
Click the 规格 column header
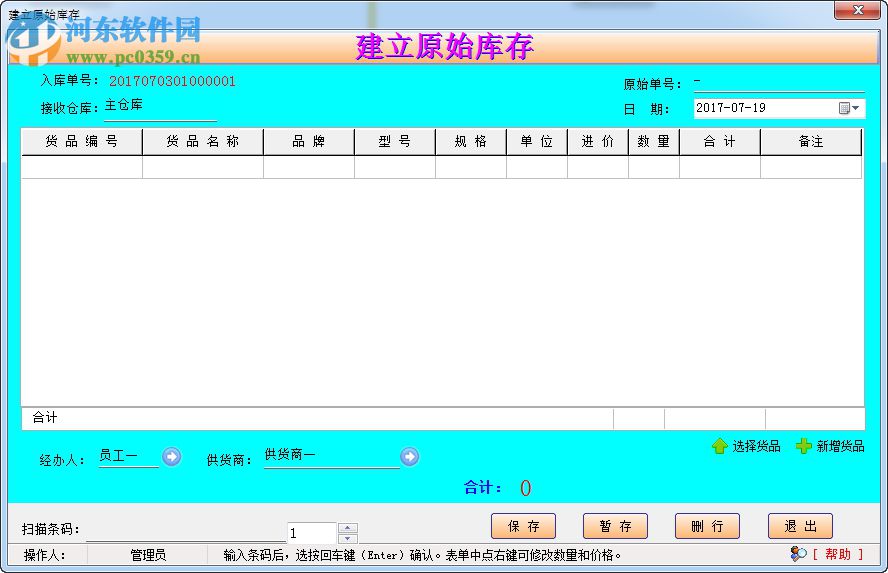(471, 142)
